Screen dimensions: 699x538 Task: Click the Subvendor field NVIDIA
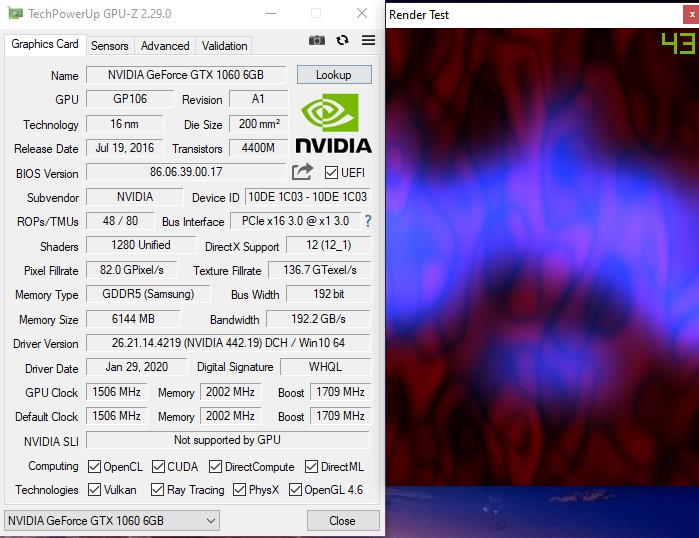point(135,197)
